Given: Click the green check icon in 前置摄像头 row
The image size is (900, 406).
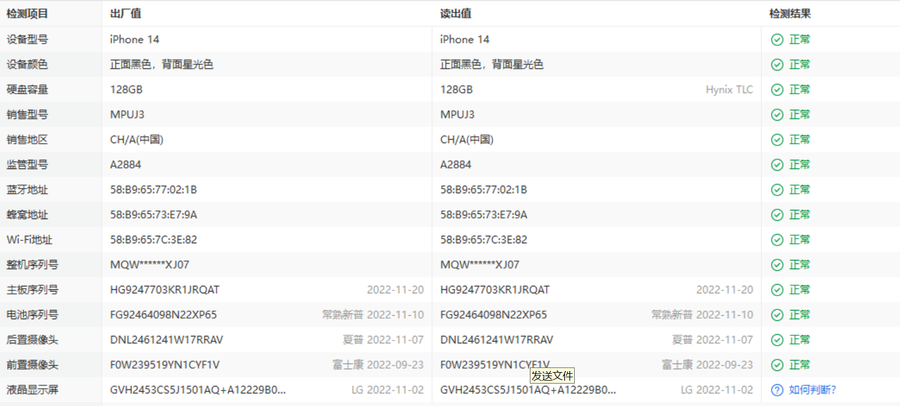Looking at the screenshot, I should (x=777, y=365).
